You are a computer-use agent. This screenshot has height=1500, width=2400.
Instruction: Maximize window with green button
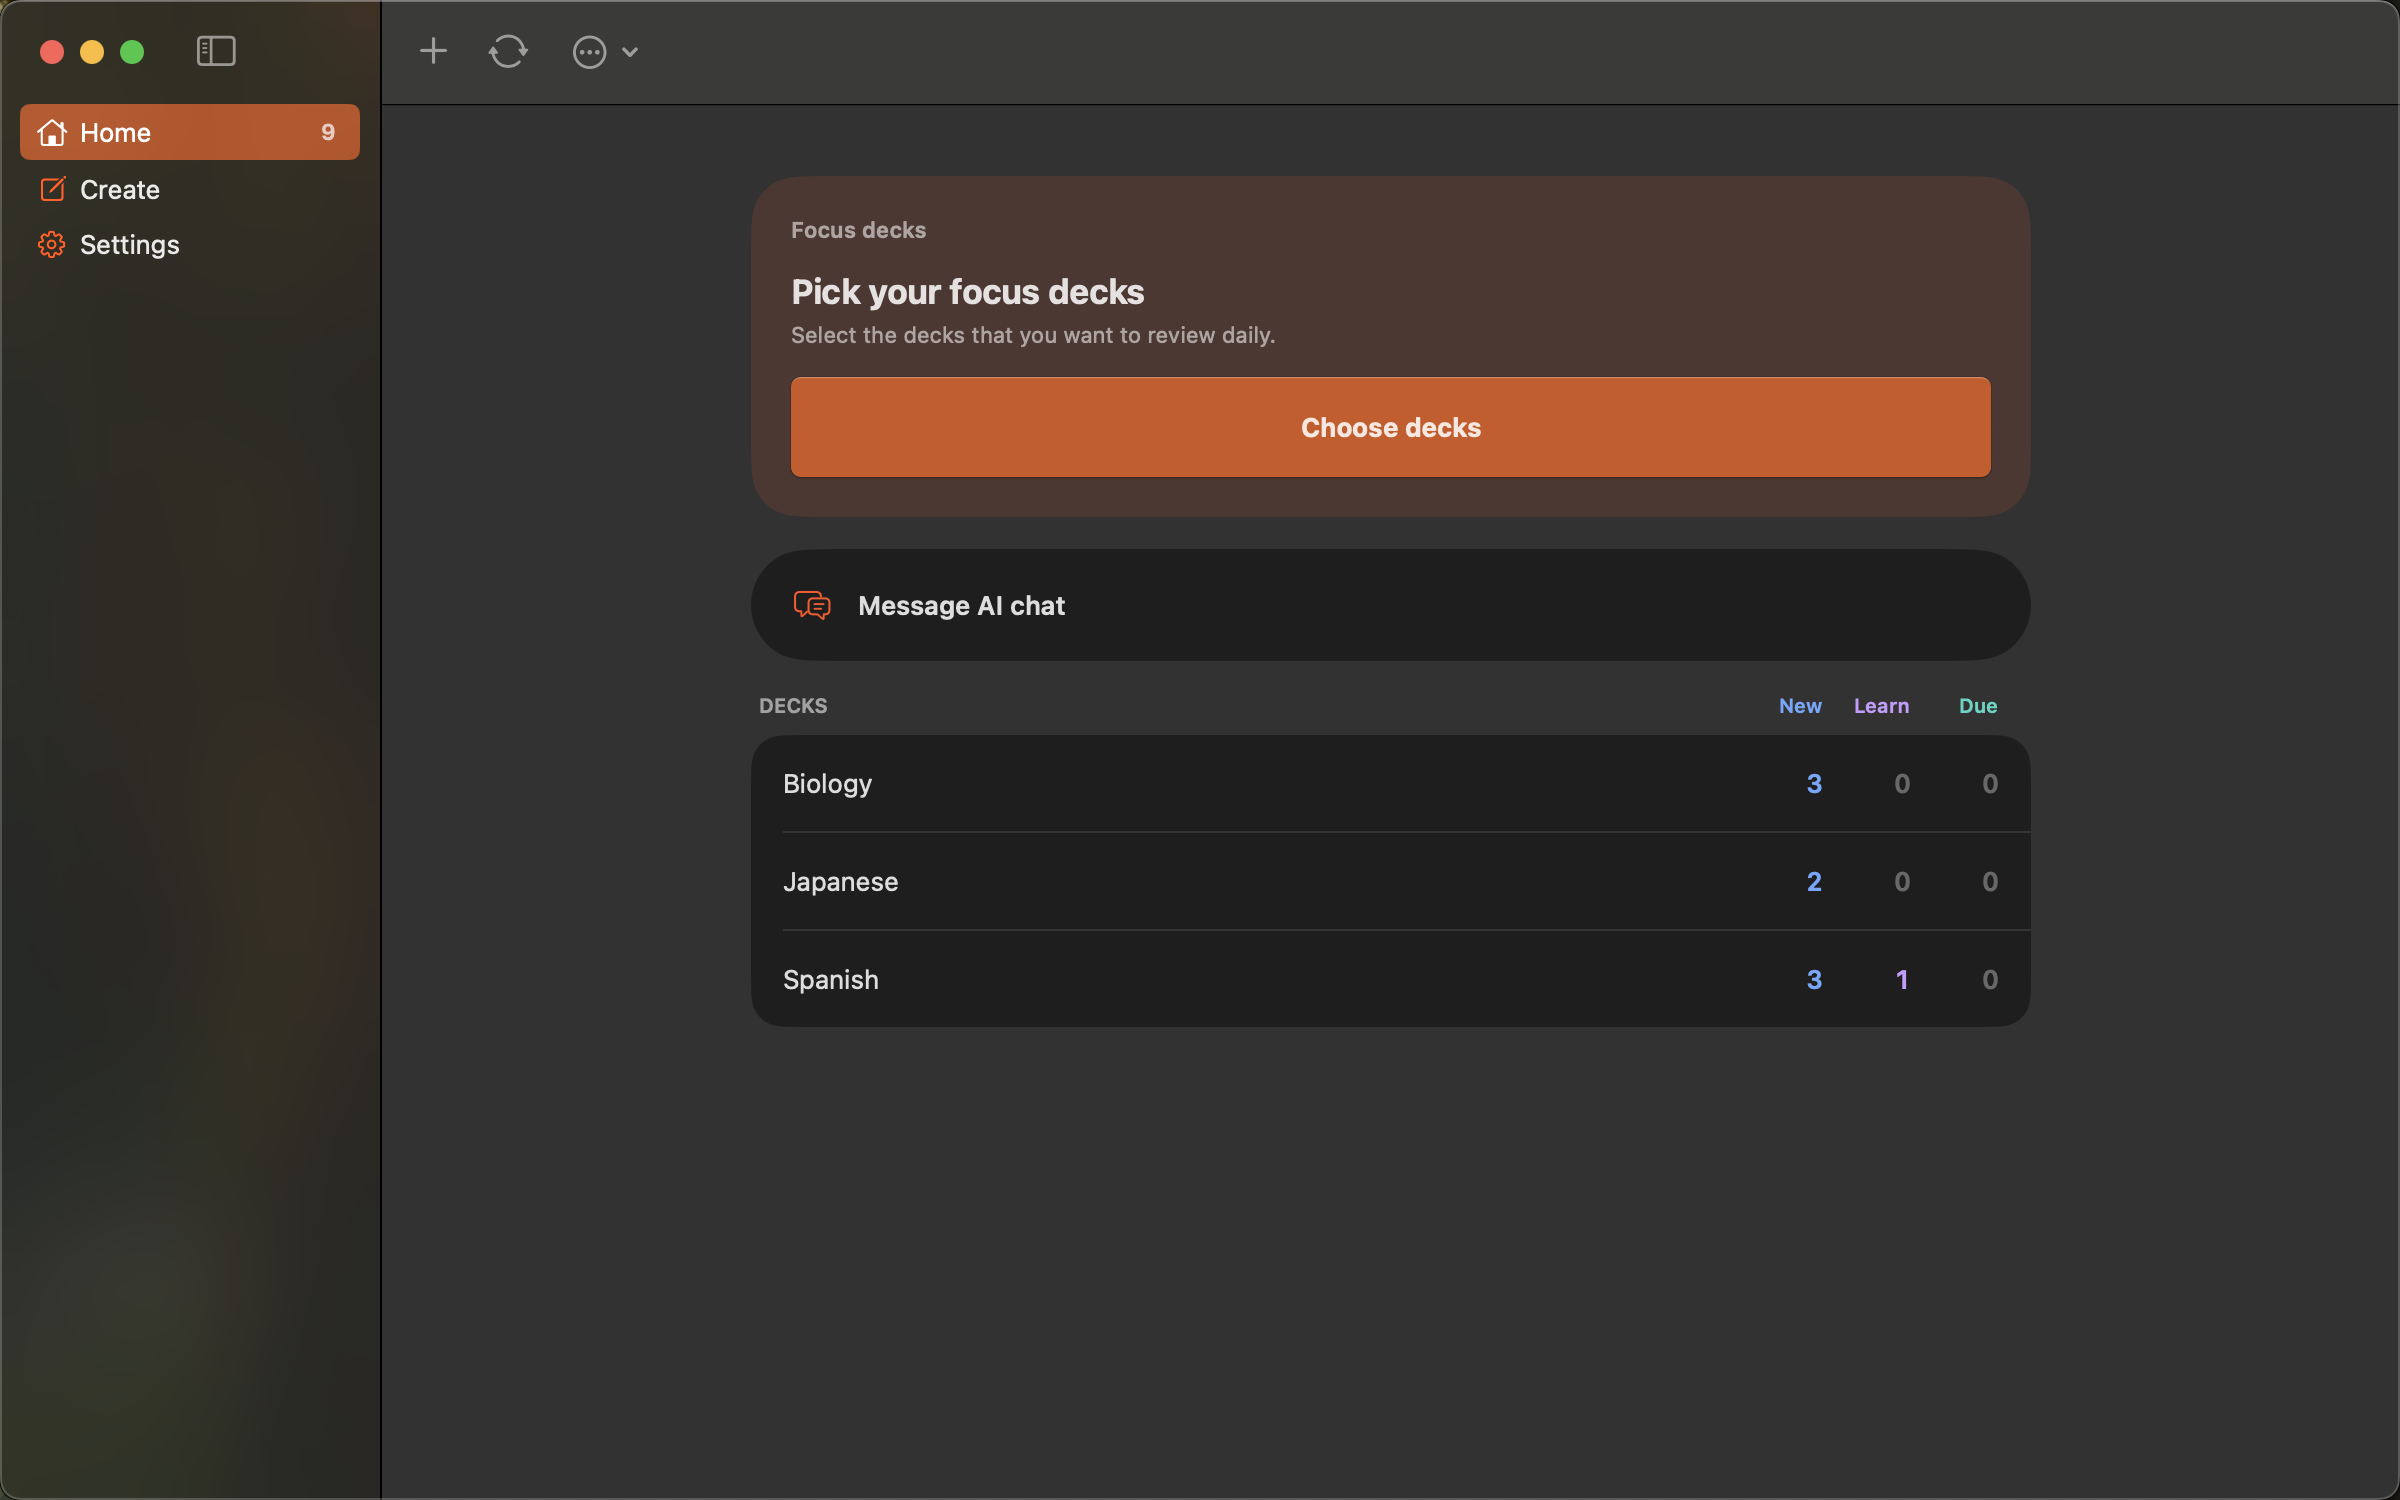pyautogui.click(x=132, y=51)
